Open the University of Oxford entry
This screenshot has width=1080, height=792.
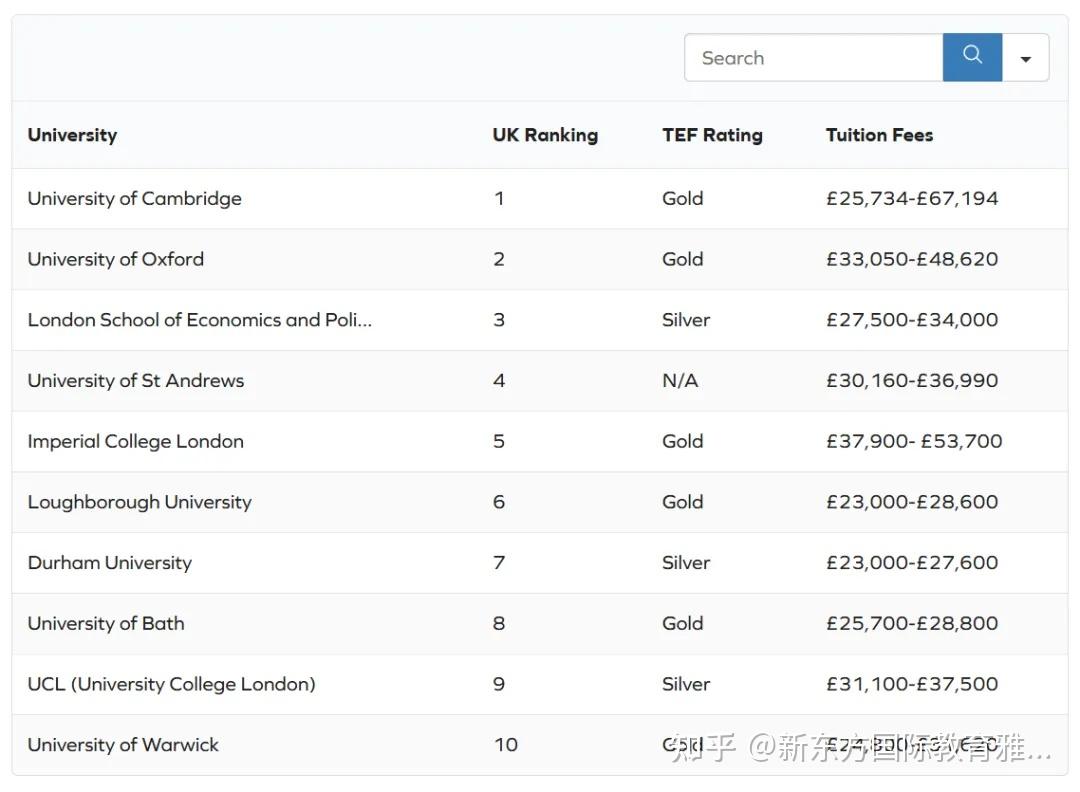pyautogui.click(x=115, y=259)
